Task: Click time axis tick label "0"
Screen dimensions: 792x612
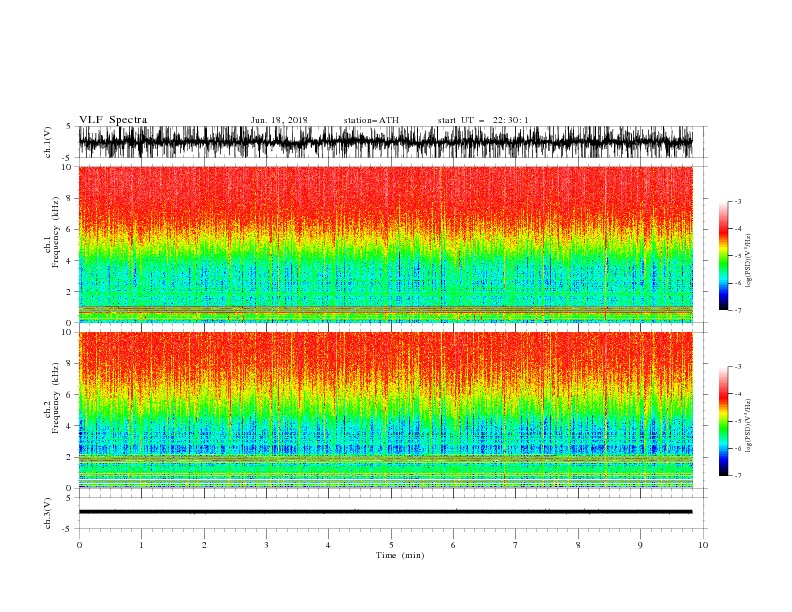Action: click(79, 545)
